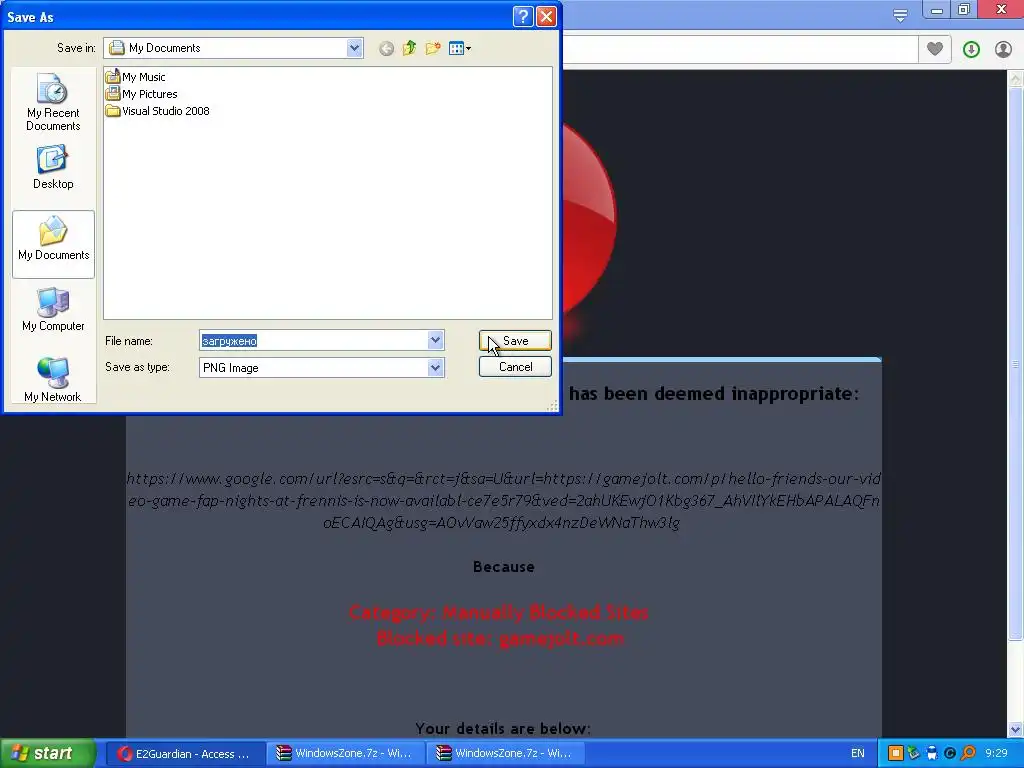1024x768 pixels.
Task: Click the orange square tray icon
Action: [896, 754]
